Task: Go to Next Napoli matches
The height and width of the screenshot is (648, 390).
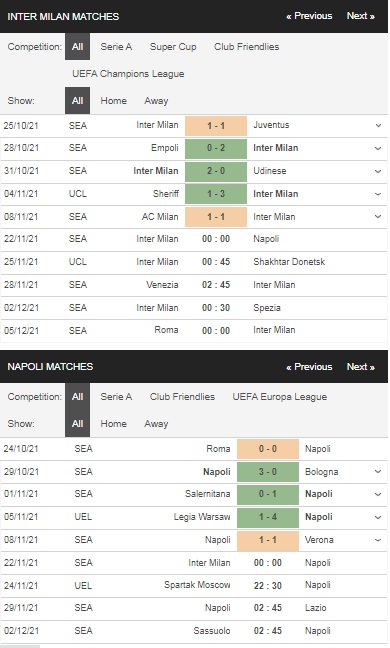Action: (361, 367)
